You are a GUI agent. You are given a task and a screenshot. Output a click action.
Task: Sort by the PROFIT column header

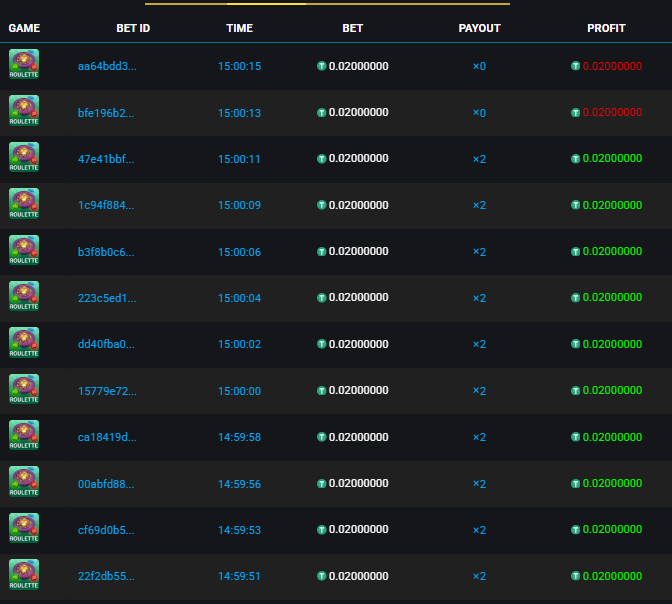(606, 28)
